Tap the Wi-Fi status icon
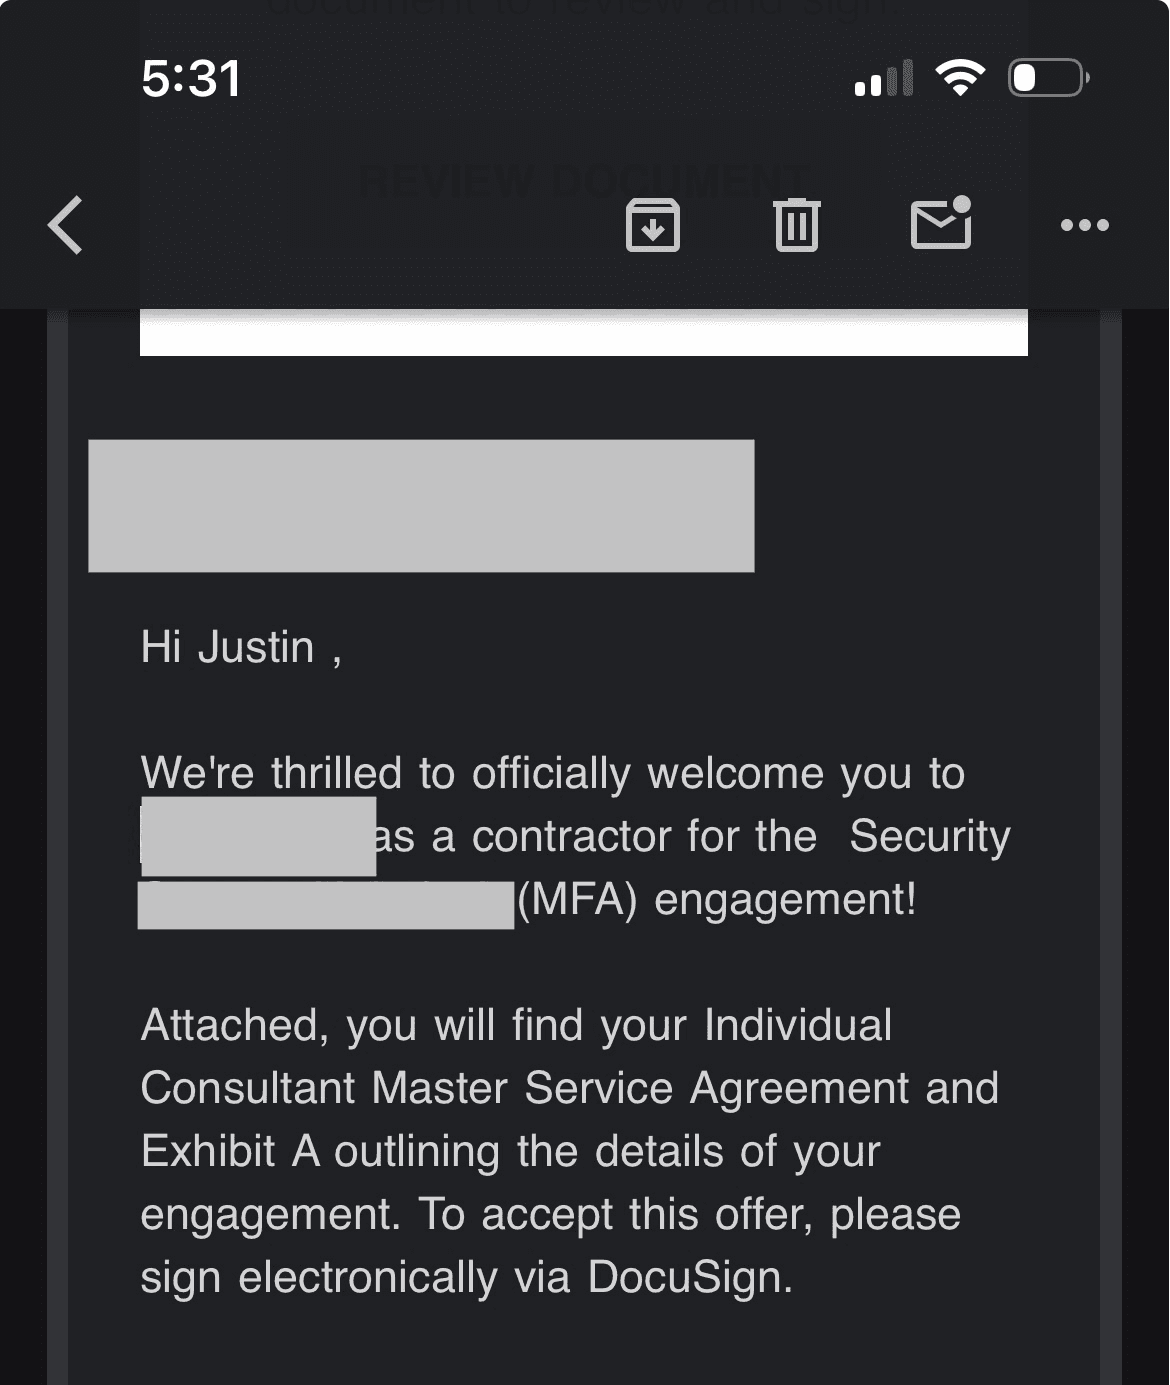1170x1385 pixels. tap(960, 77)
